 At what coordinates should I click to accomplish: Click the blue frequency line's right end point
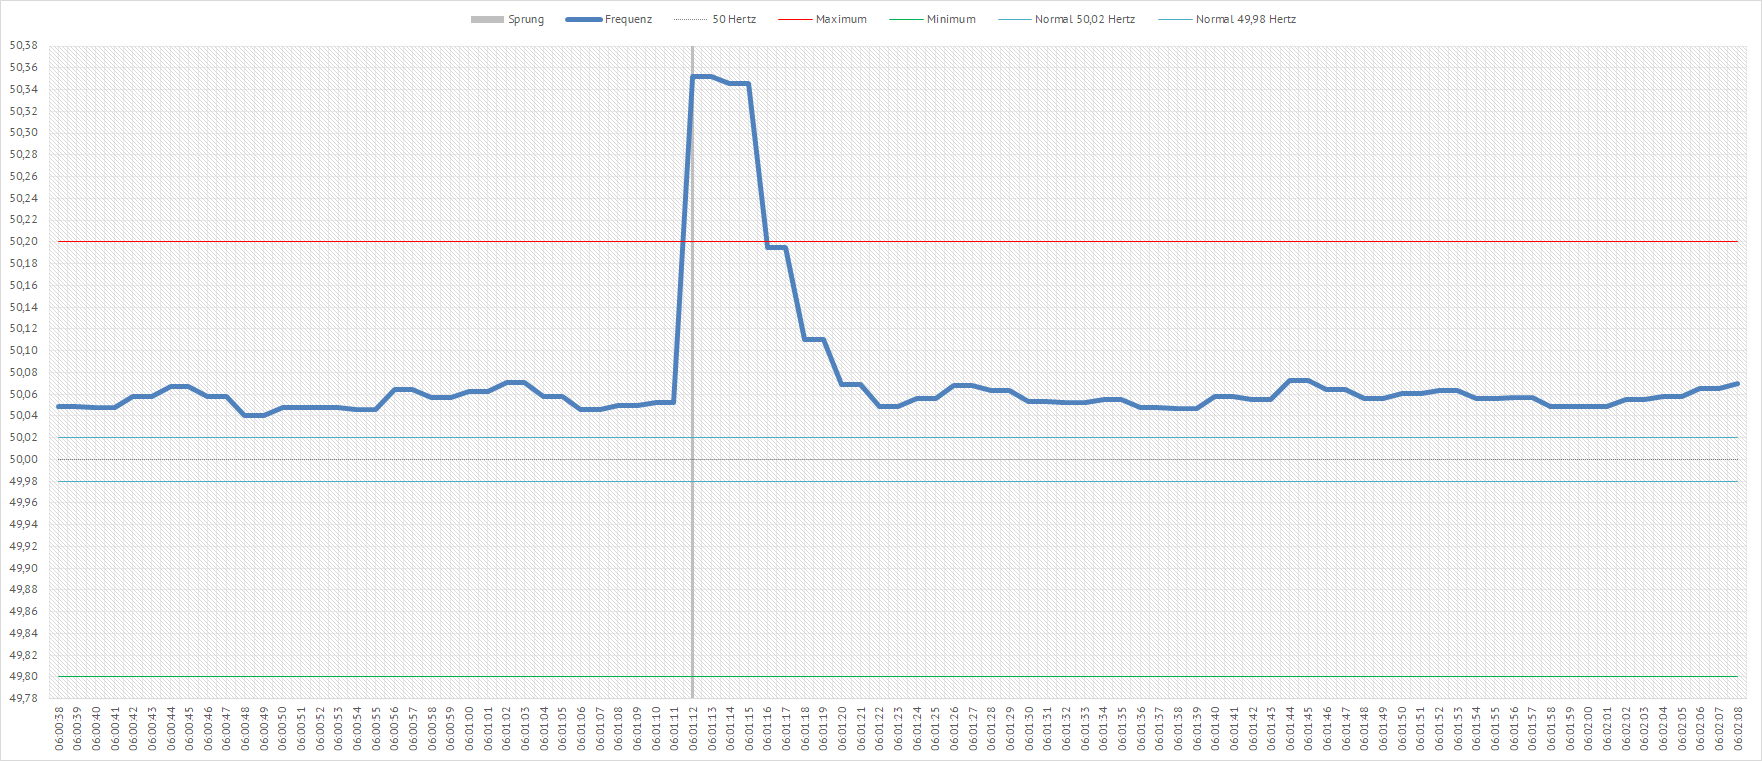point(1737,383)
